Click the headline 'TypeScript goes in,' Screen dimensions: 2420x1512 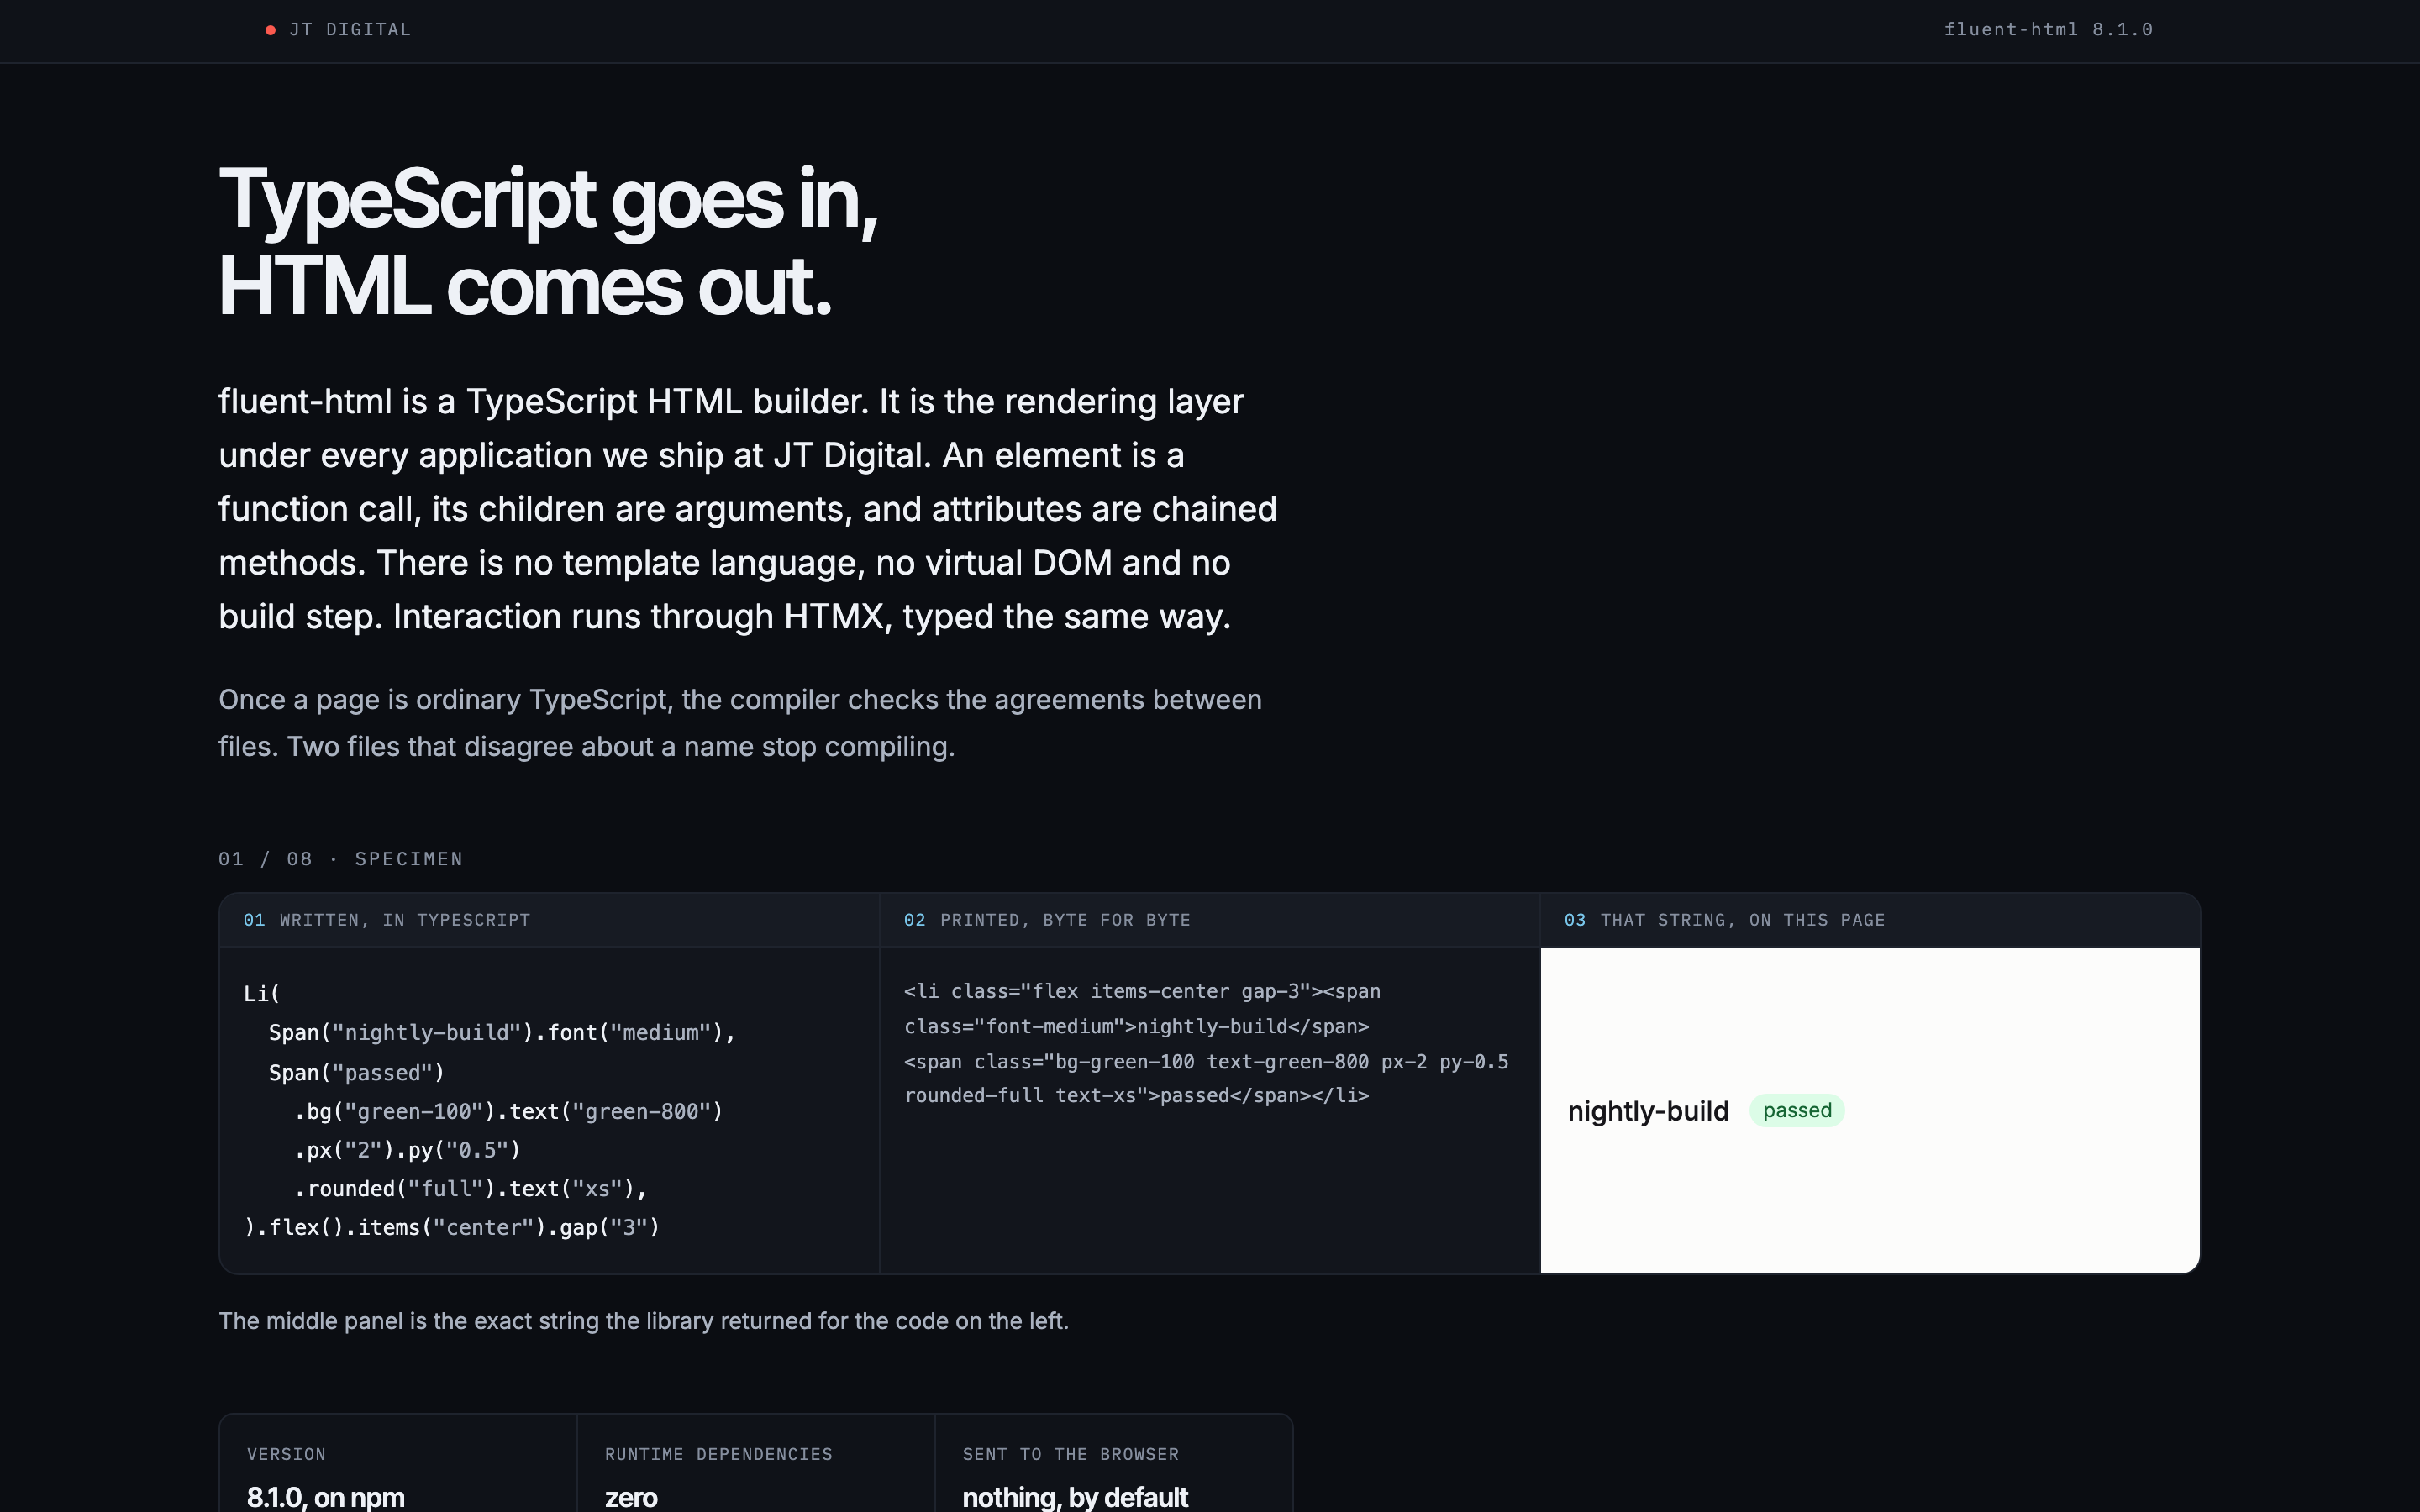[x=548, y=200]
